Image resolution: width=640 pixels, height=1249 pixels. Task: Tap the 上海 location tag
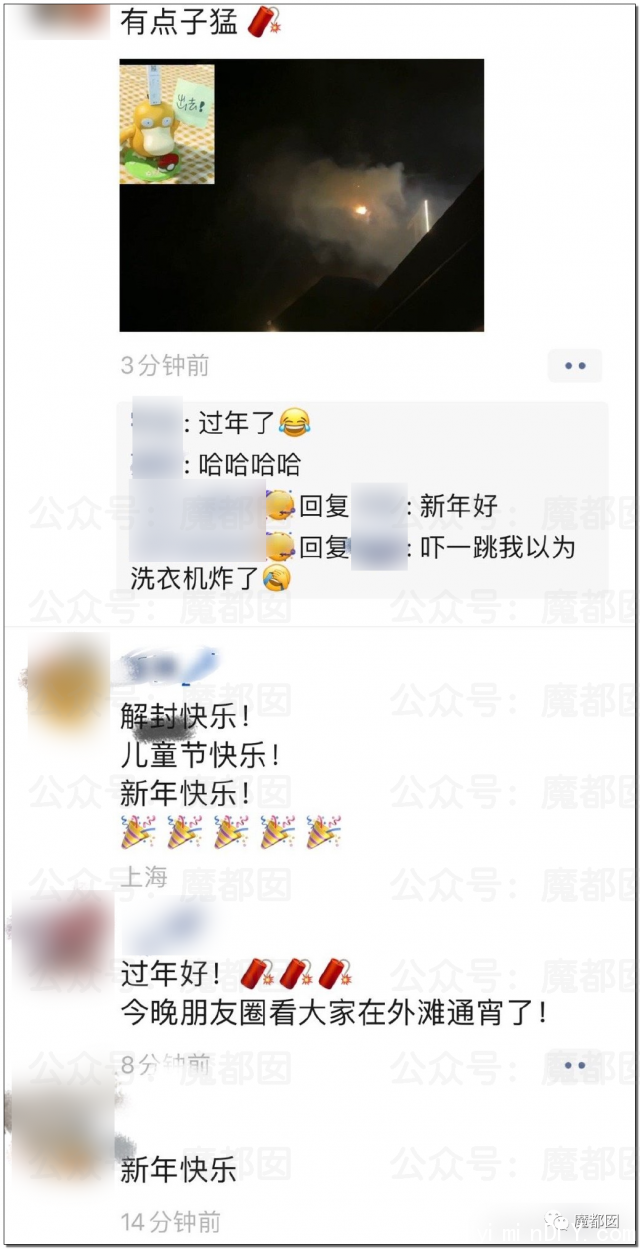[144, 878]
